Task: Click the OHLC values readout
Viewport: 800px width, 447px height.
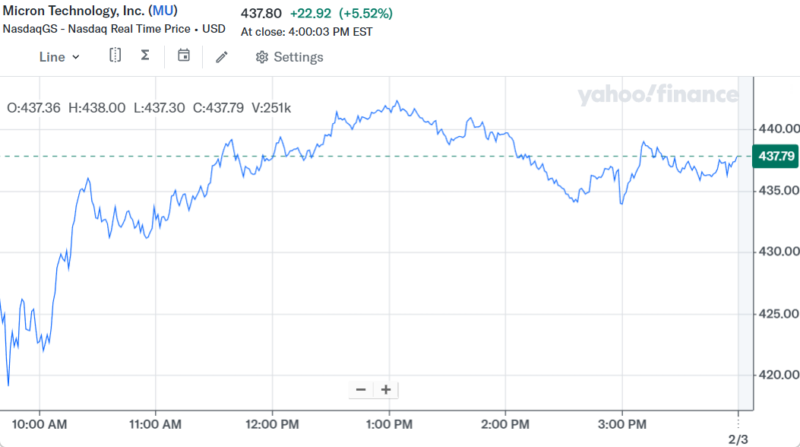Action: pyautogui.click(x=149, y=107)
